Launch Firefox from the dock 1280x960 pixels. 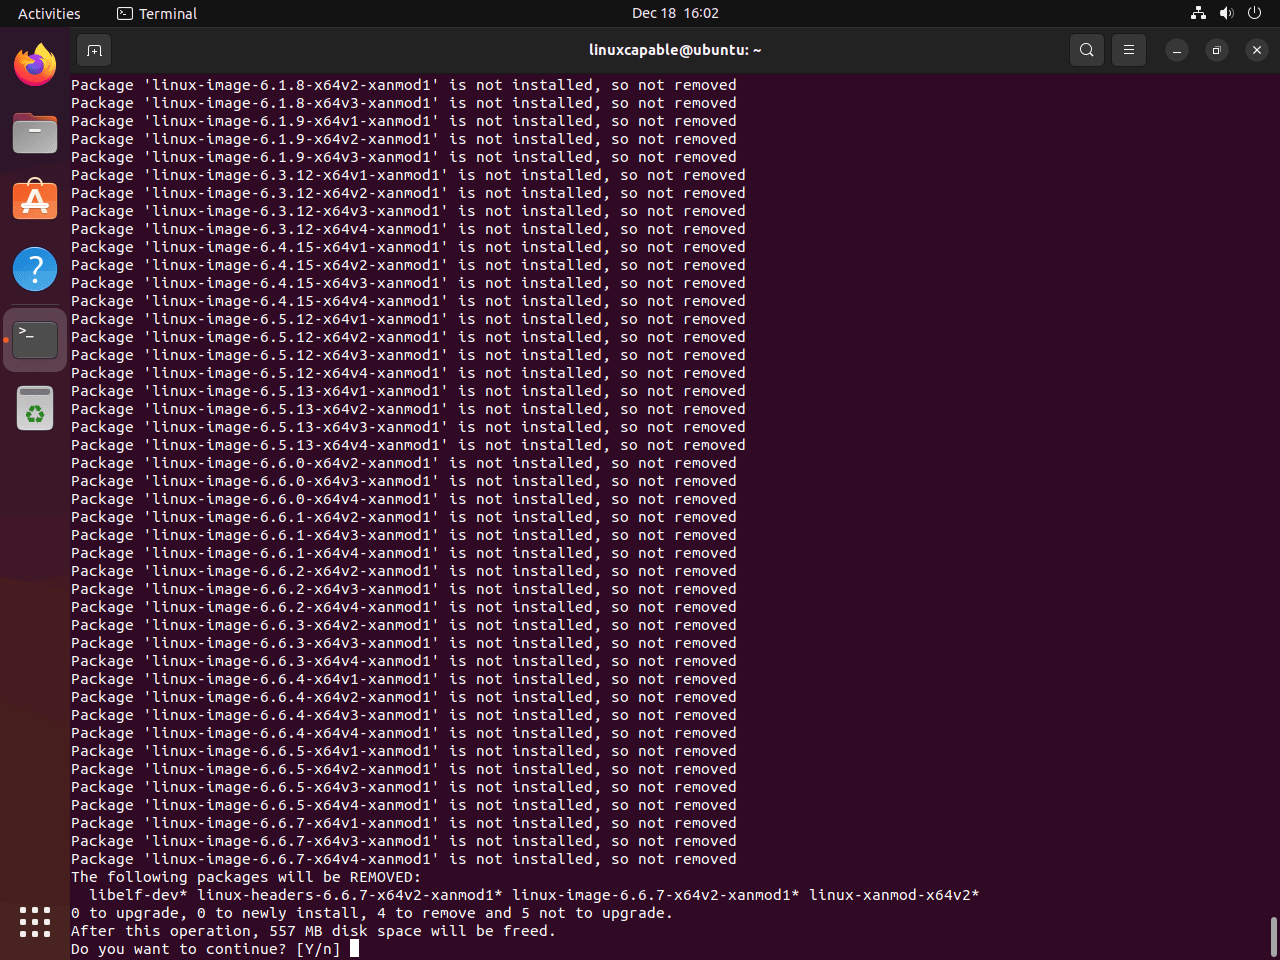point(35,65)
